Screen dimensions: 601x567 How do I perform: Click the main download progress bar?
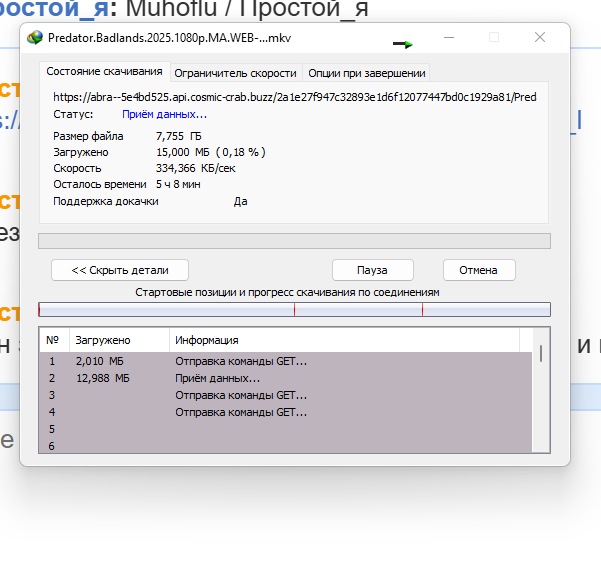pos(294,241)
